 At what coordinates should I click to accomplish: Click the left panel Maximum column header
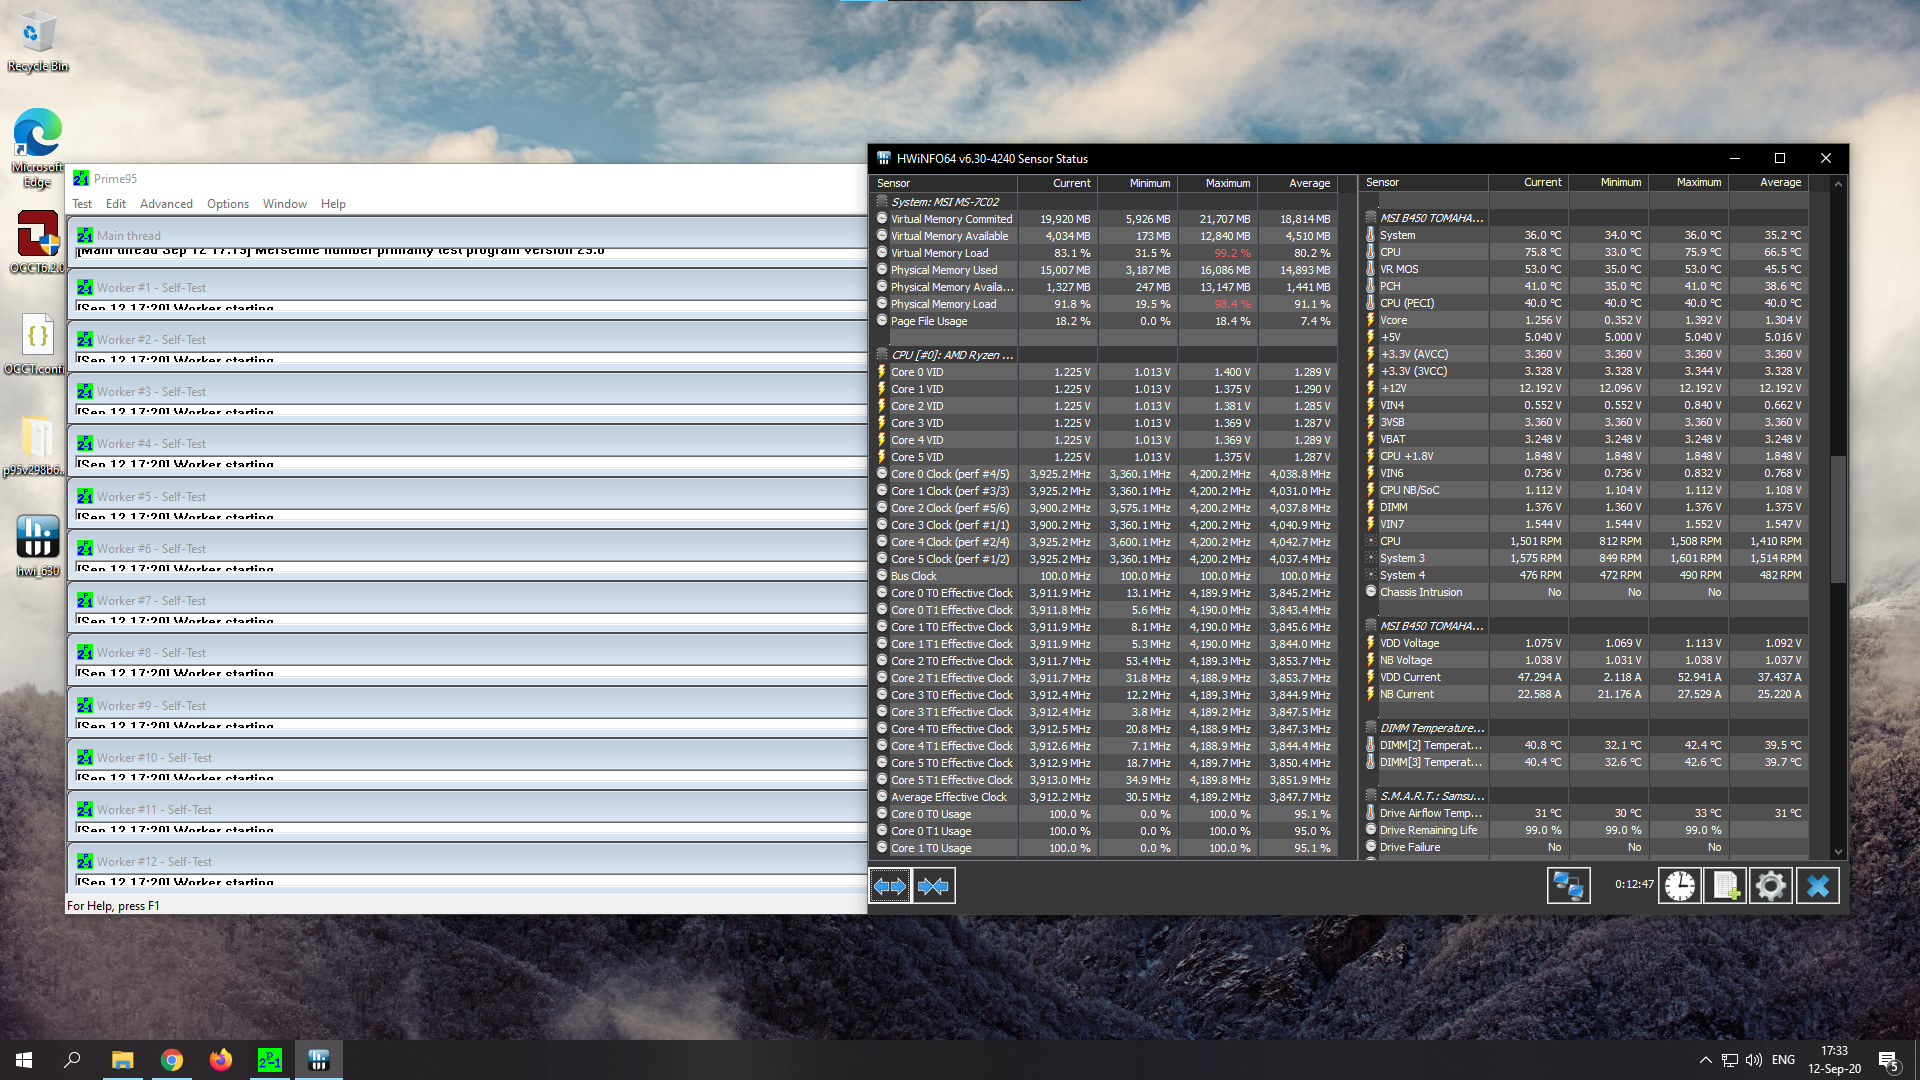point(1217,183)
